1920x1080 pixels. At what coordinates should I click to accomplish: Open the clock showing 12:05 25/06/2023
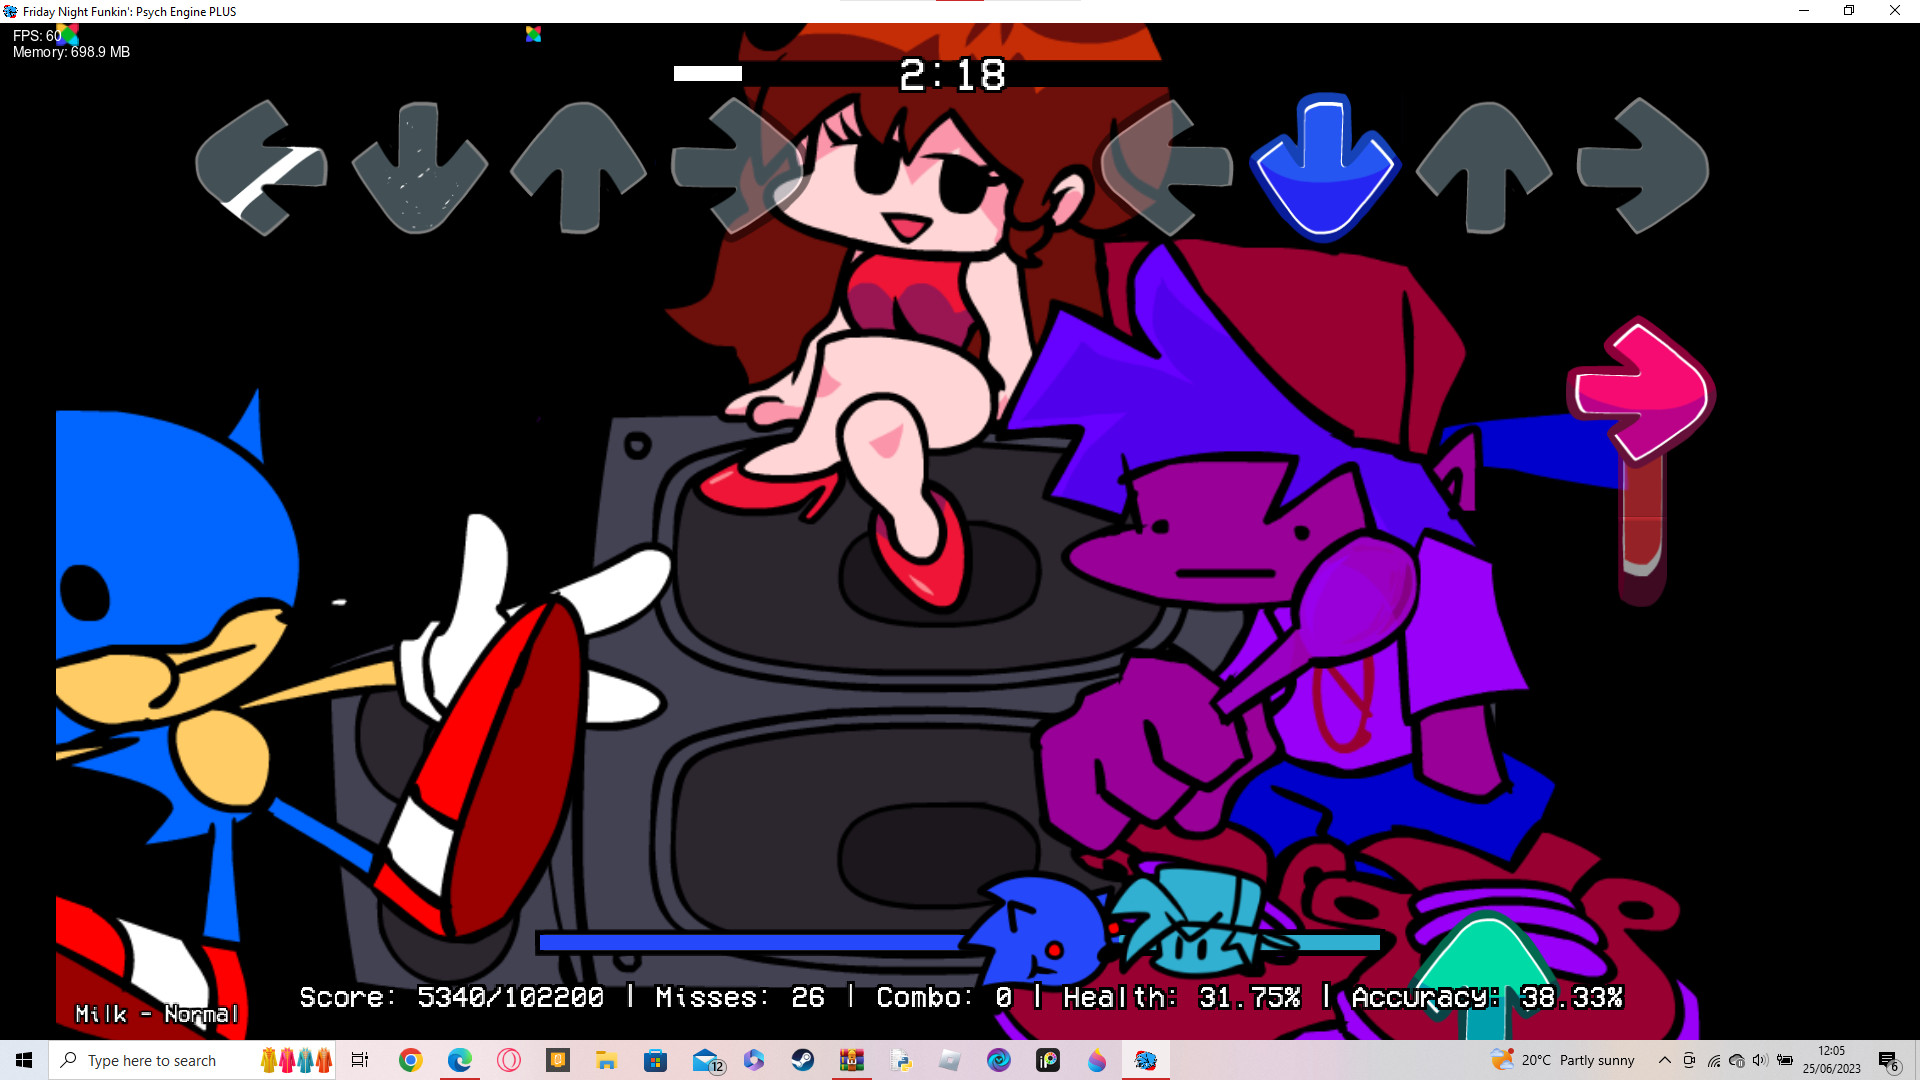pos(1831,1060)
